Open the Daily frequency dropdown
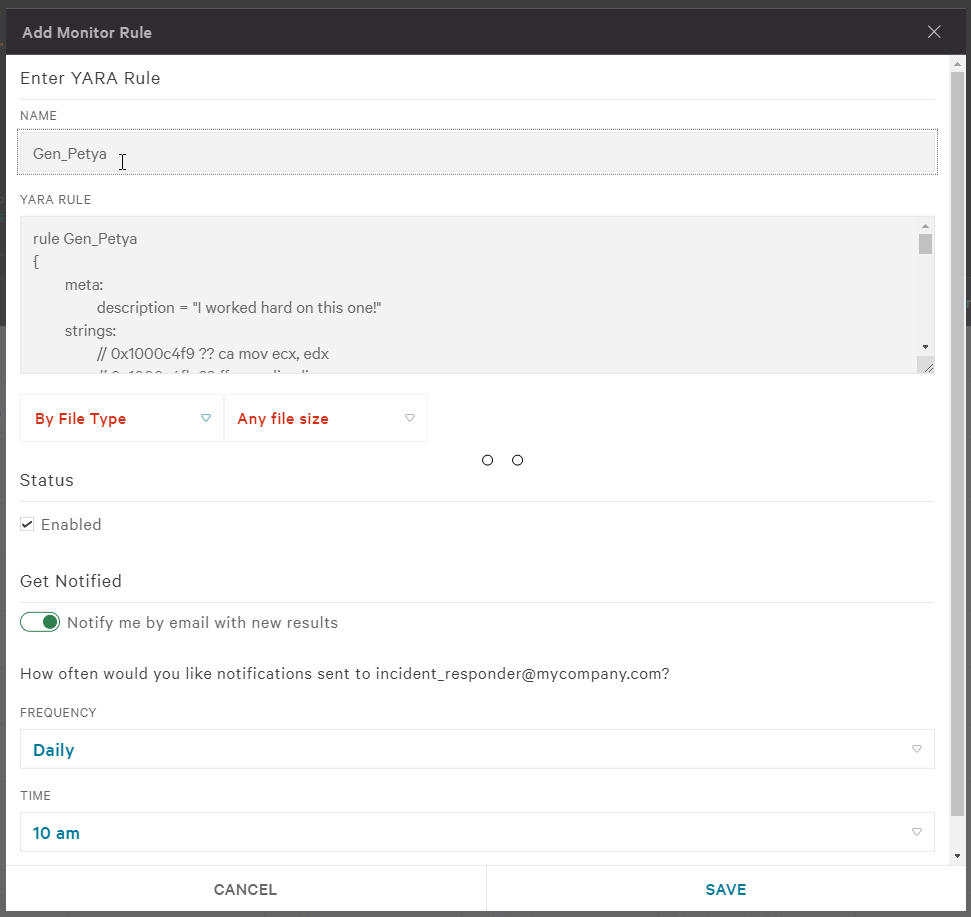Image resolution: width=971 pixels, height=917 pixels. [x=477, y=749]
